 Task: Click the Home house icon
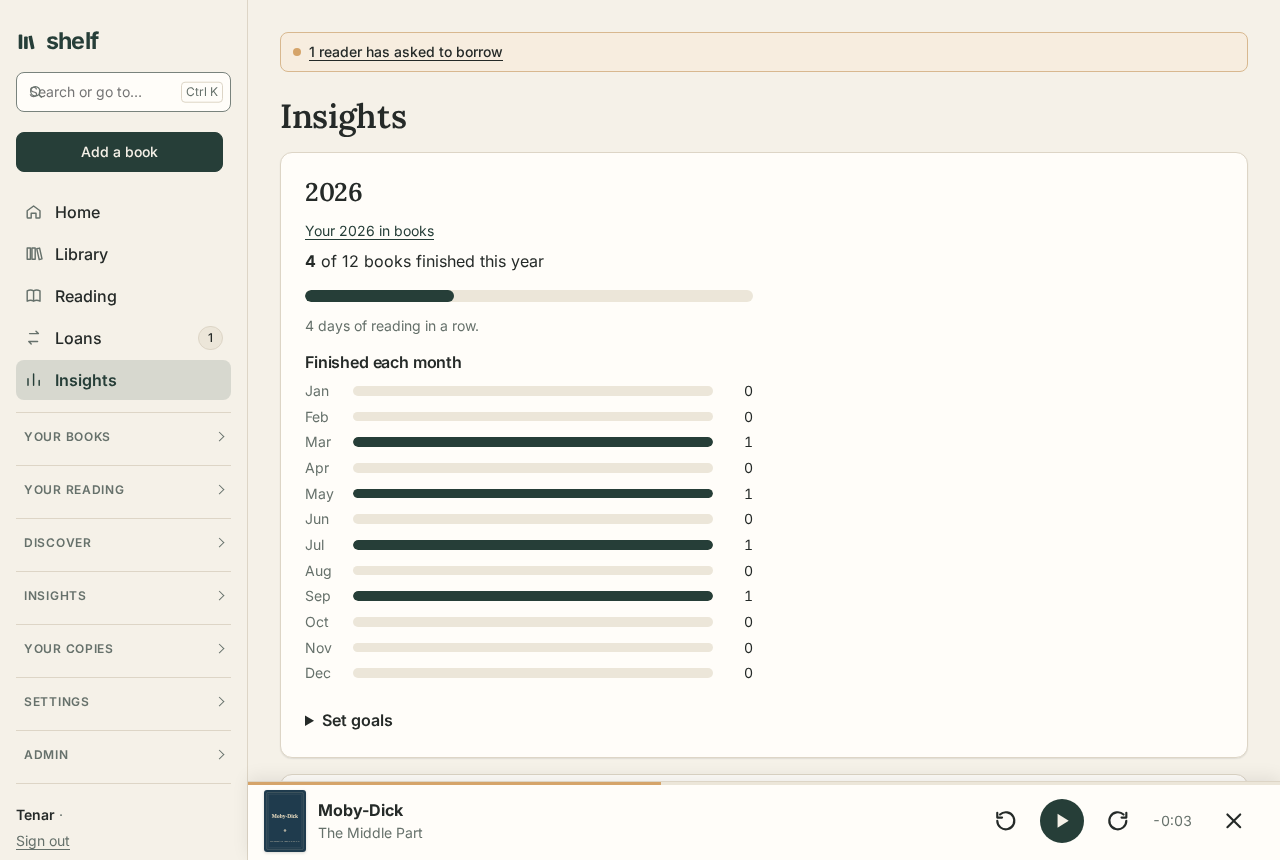34,212
